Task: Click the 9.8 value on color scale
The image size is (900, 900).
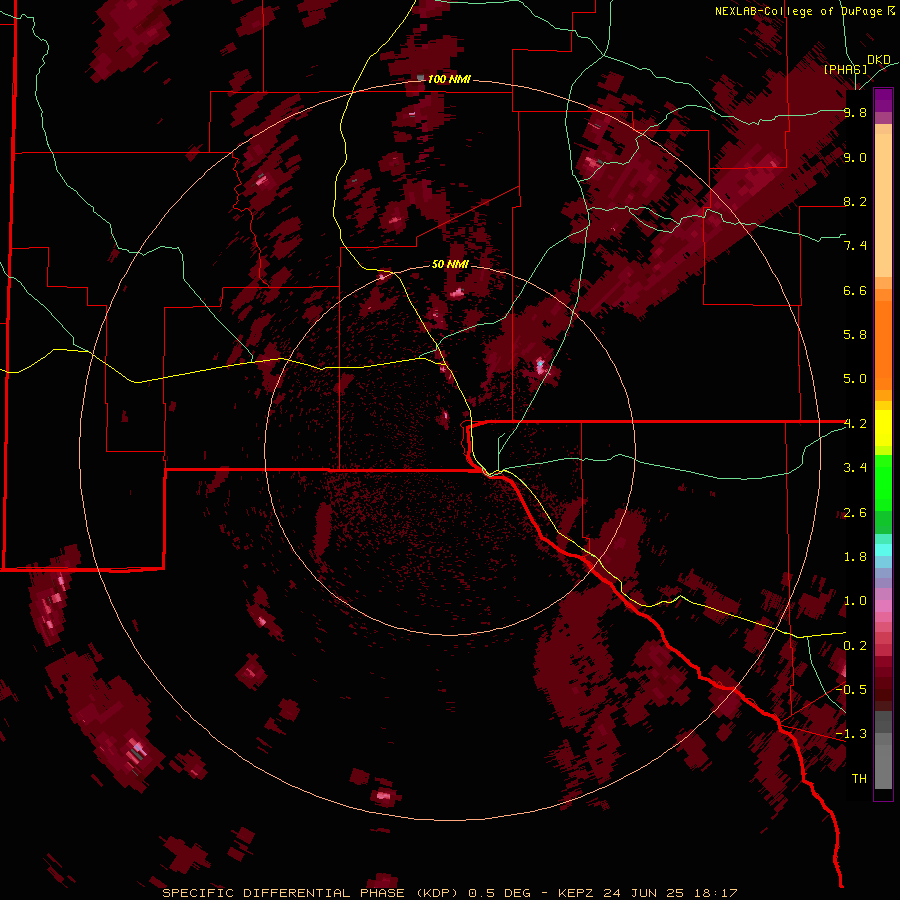Action: (x=855, y=112)
